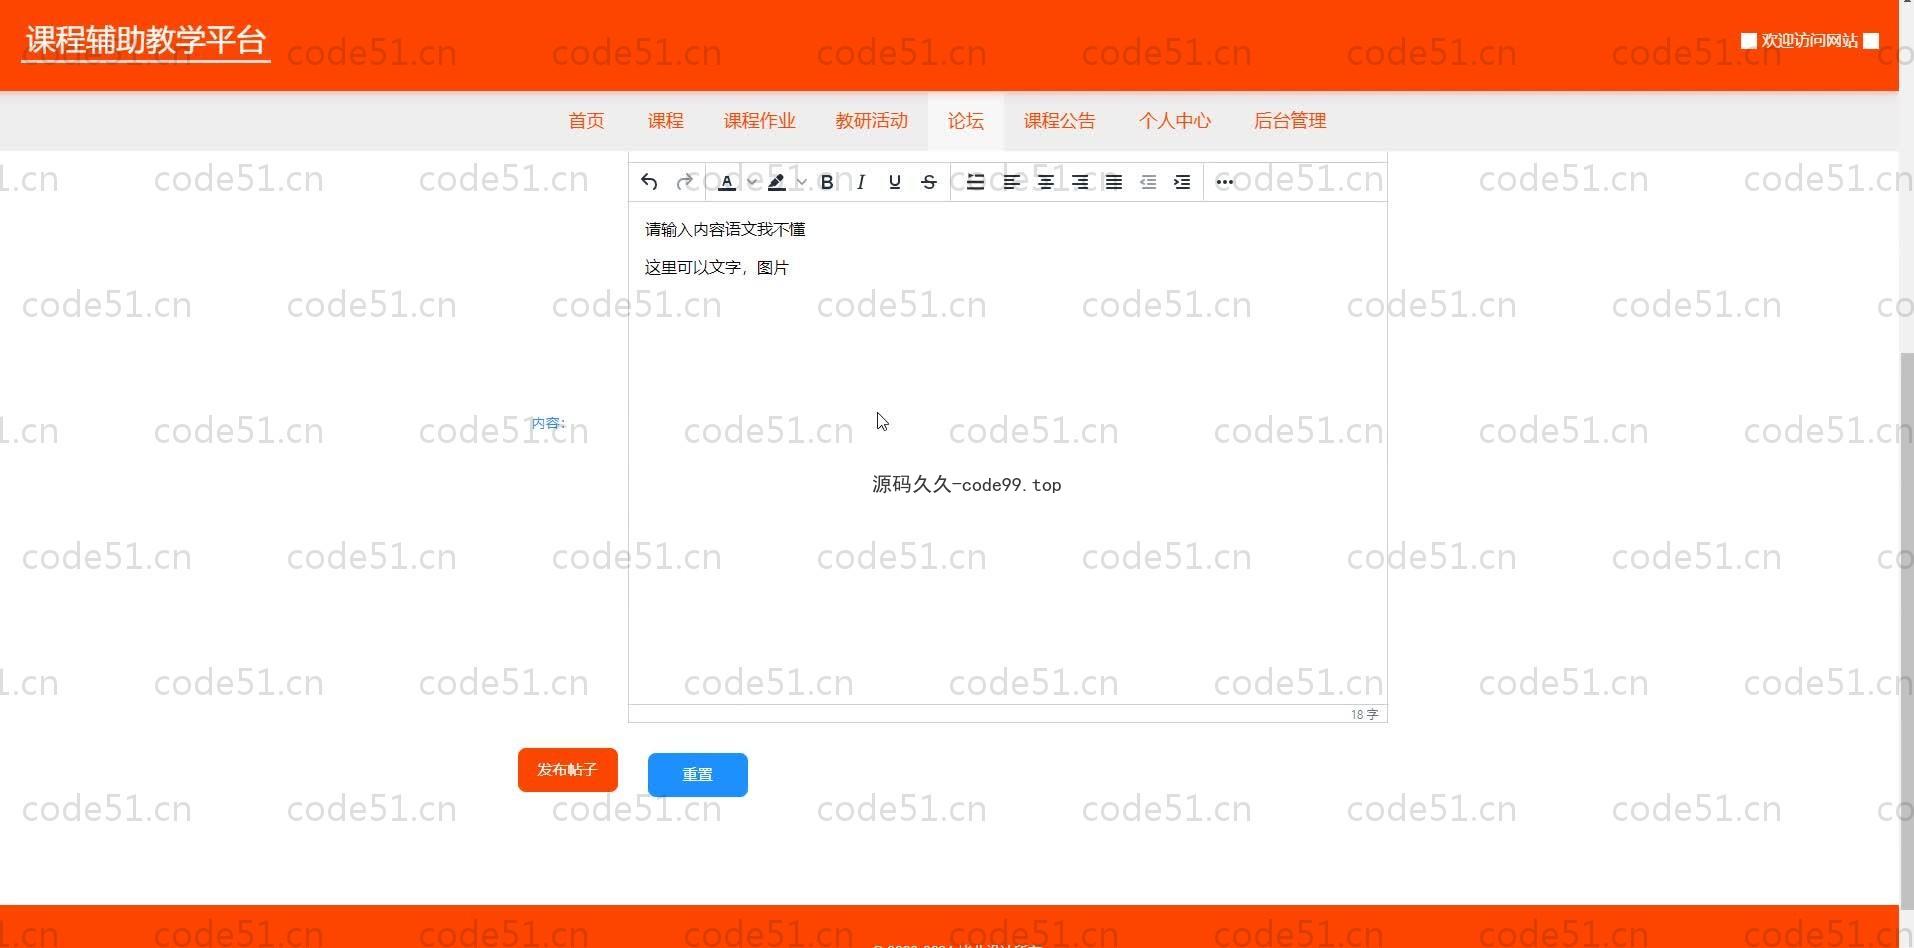Open text color dropdown arrow
The width and height of the screenshot is (1914, 948).
(753, 182)
